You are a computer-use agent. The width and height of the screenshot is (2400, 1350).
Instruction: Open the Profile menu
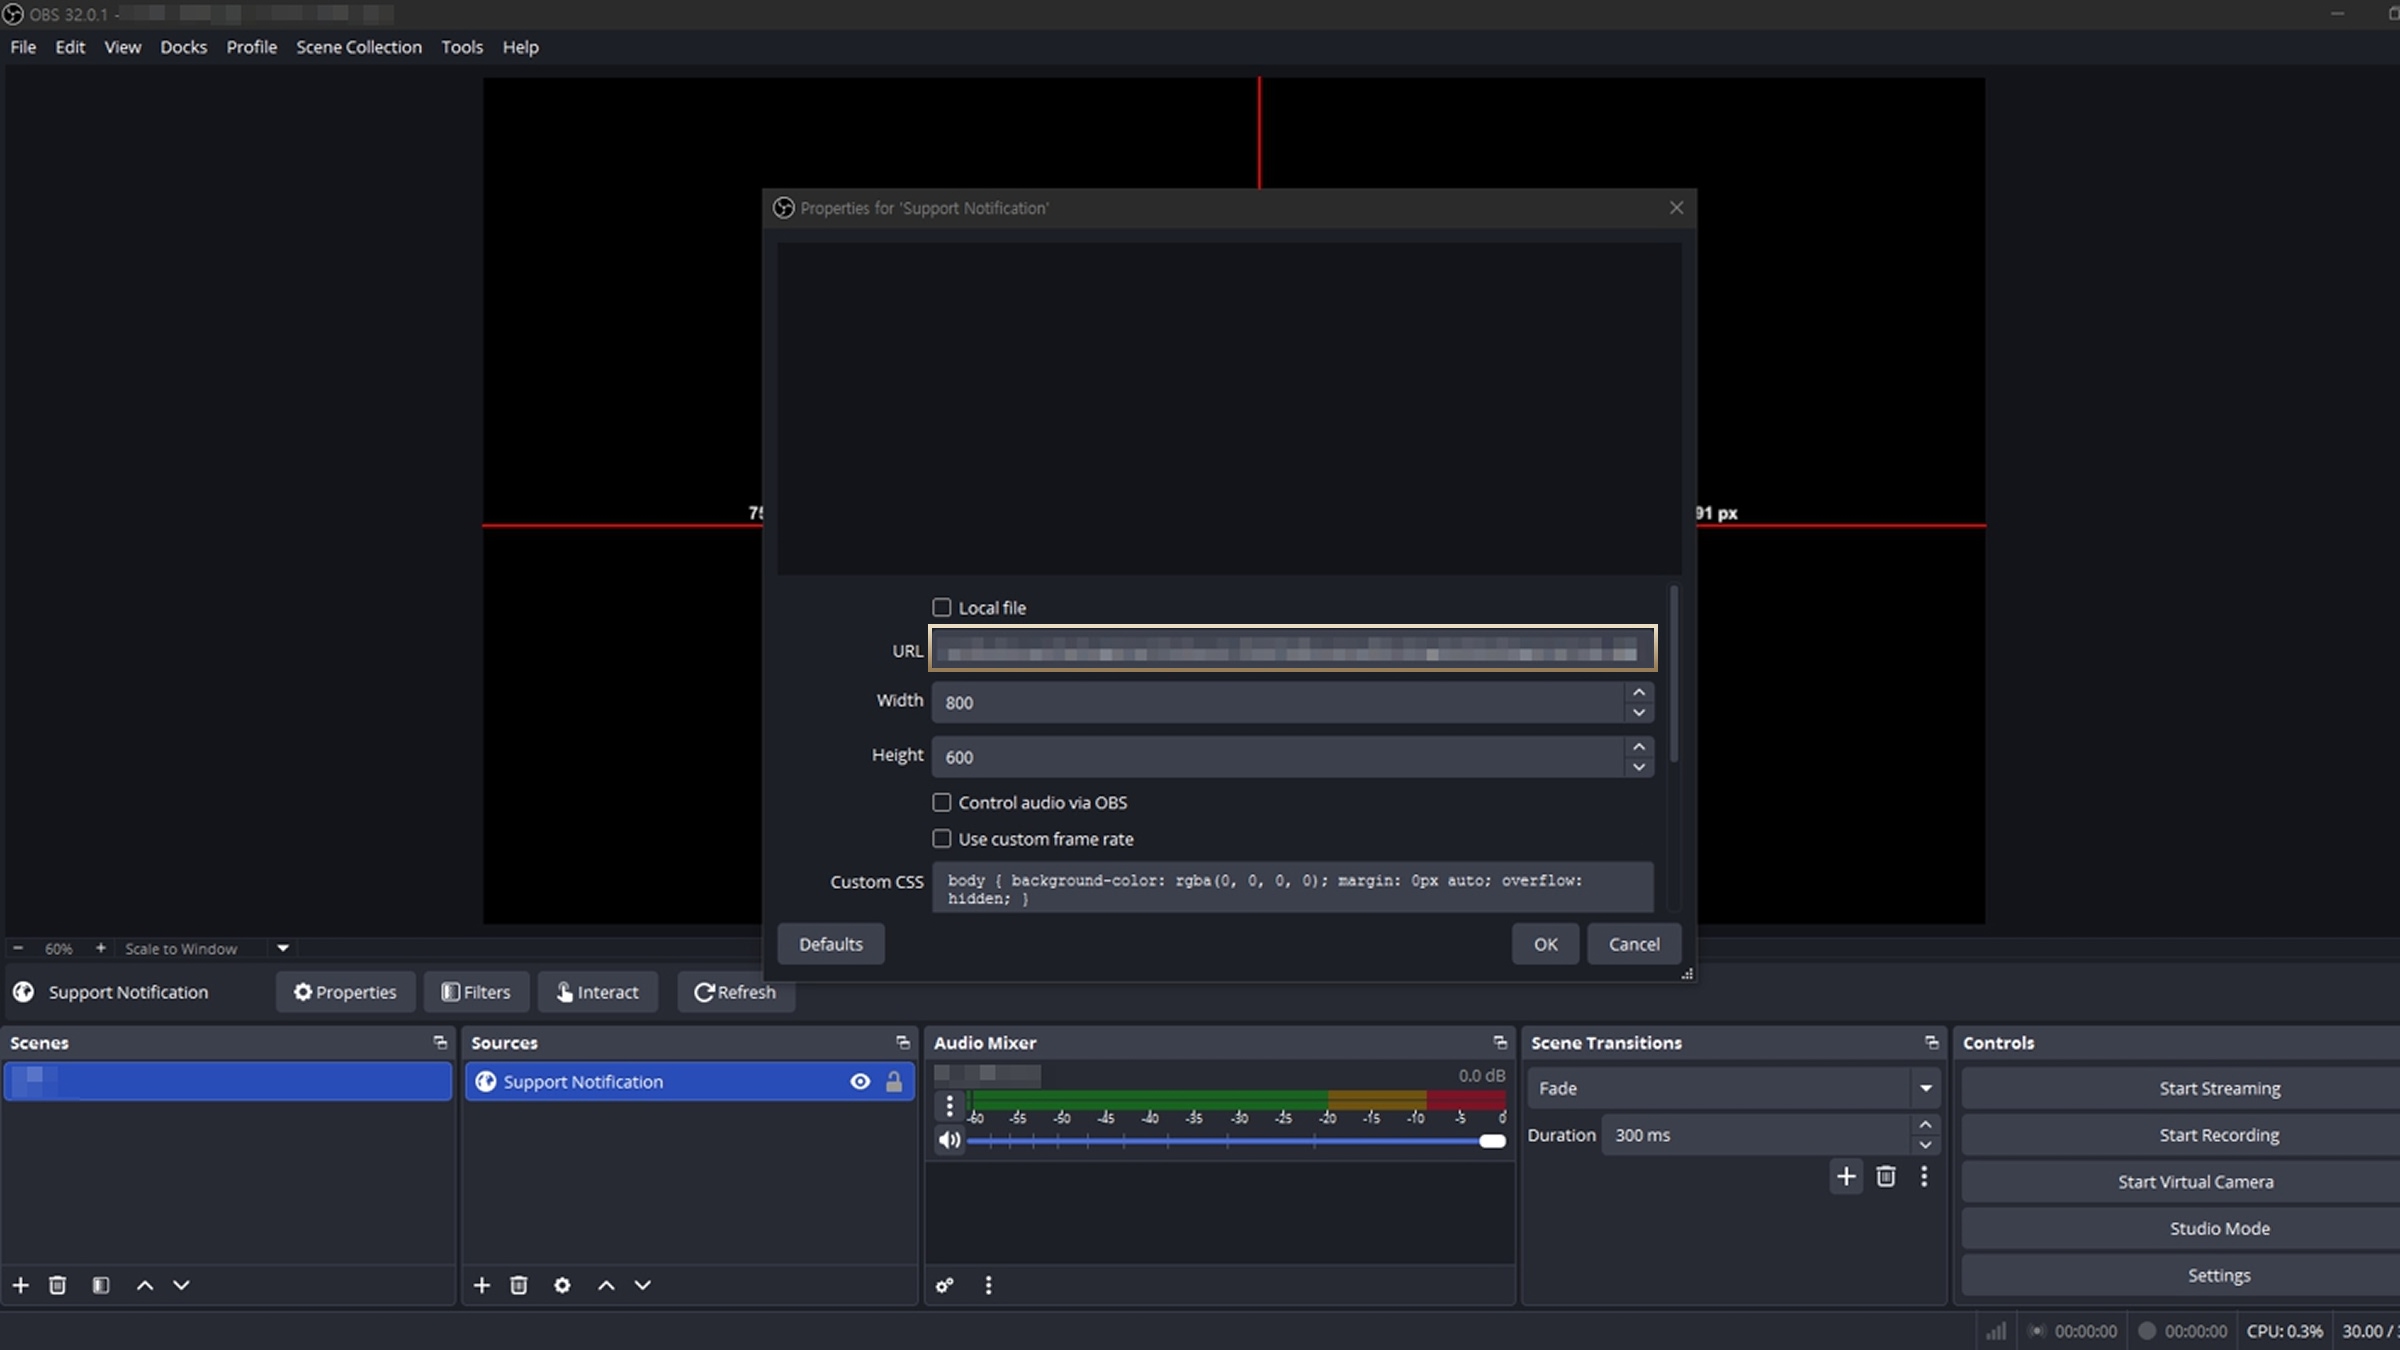coord(252,47)
